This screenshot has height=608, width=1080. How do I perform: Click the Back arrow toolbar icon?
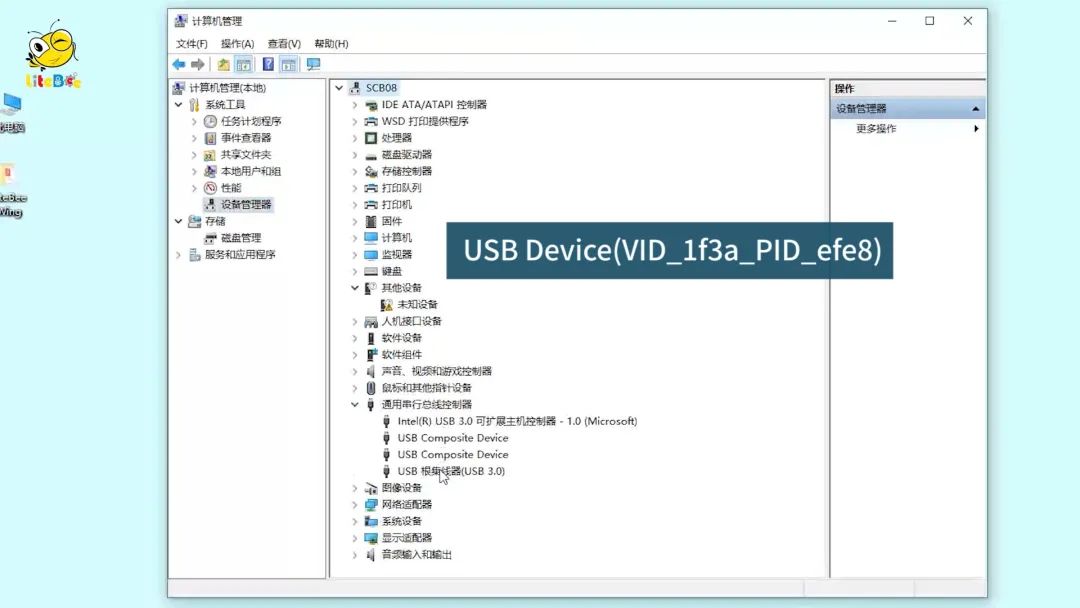pos(179,64)
